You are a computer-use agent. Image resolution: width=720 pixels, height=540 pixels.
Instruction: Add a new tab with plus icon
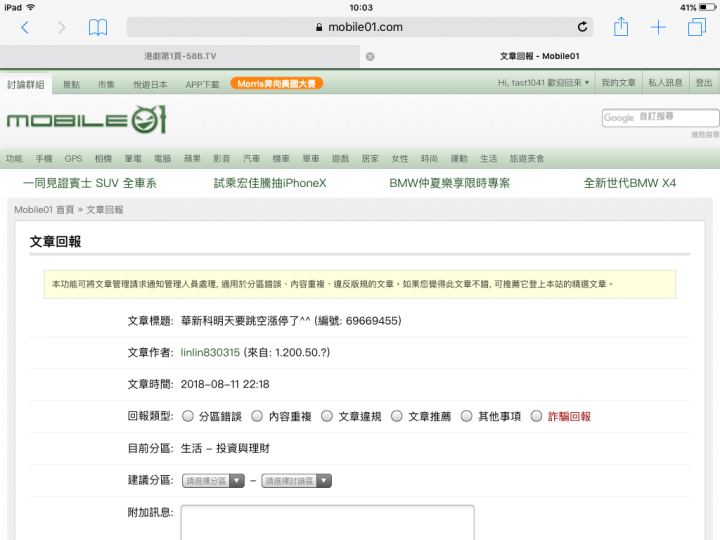click(658, 27)
